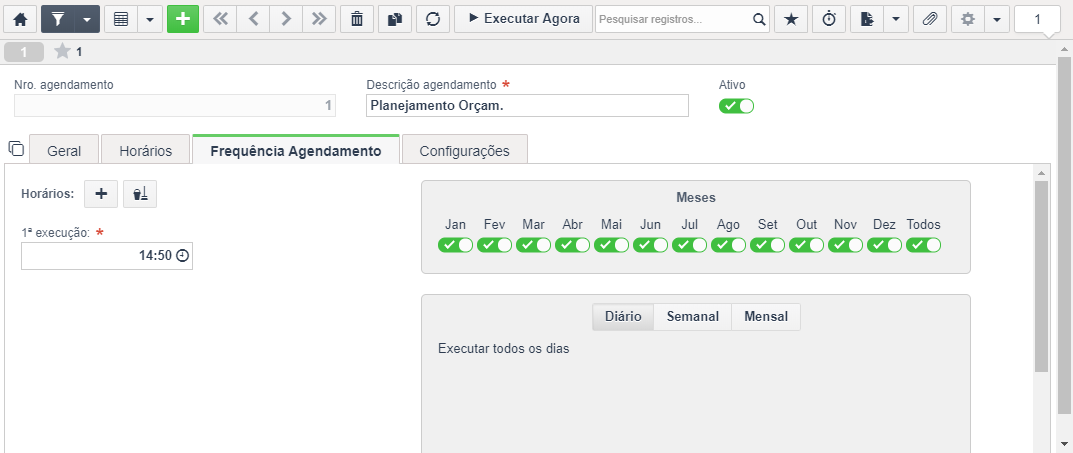The width and height of the screenshot is (1073, 453).
Task: Select the Semanal frequency button
Action: pyautogui.click(x=693, y=317)
